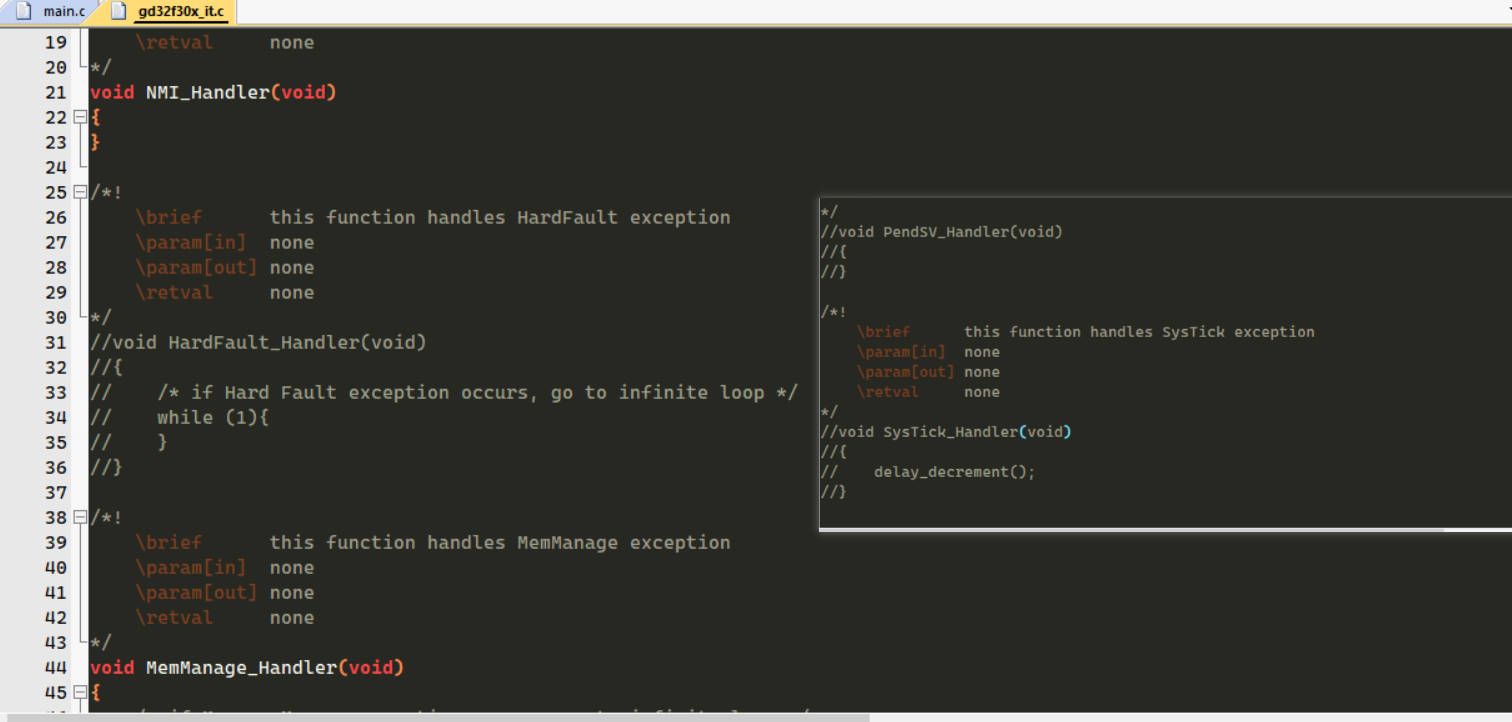The image size is (1512, 722).
Task: Click \retval in the popup preview
Action: coord(887,392)
